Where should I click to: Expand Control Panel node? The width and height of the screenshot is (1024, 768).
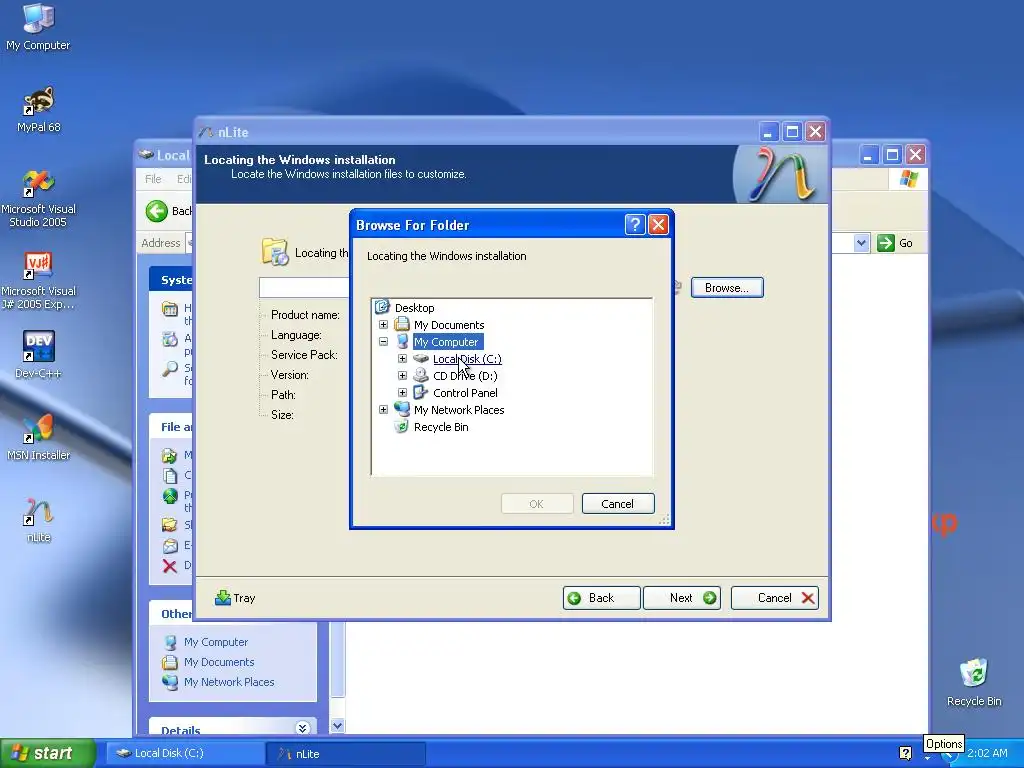402,392
